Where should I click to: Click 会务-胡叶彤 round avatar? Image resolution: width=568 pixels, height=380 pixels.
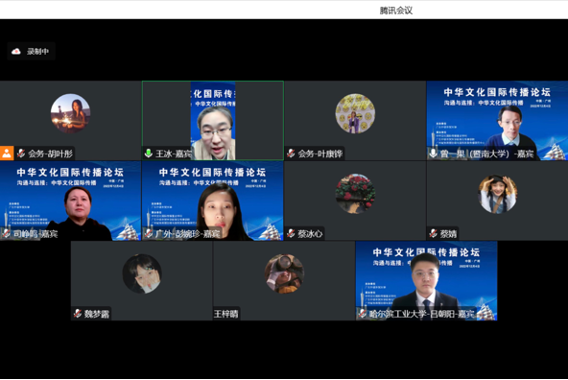click(70, 113)
